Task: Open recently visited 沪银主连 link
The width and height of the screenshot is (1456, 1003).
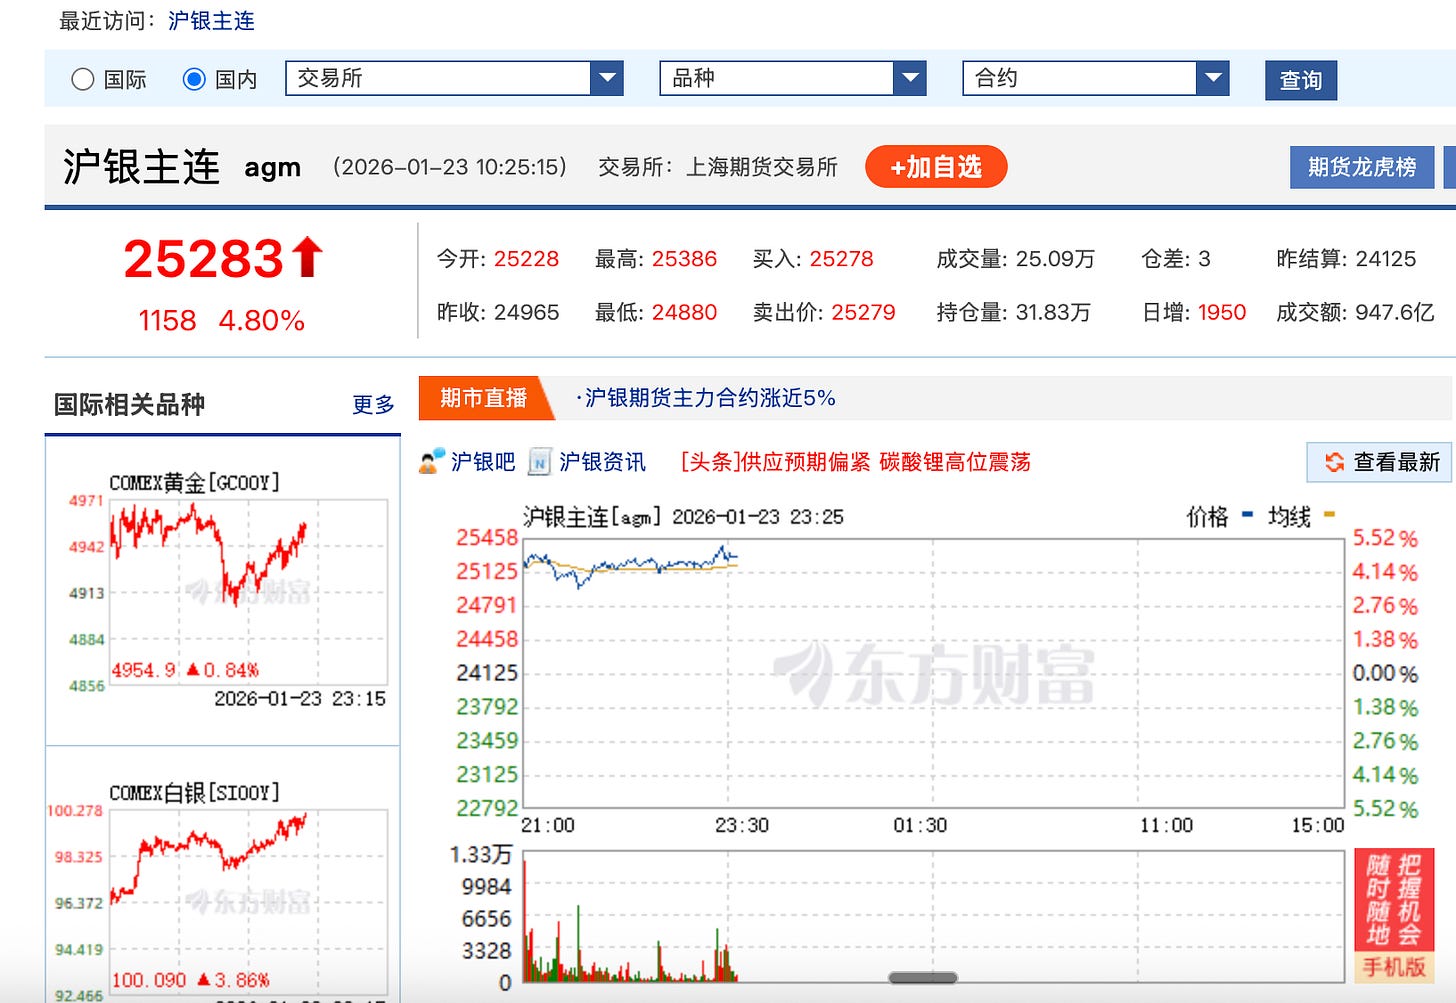Action: click(x=211, y=21)
